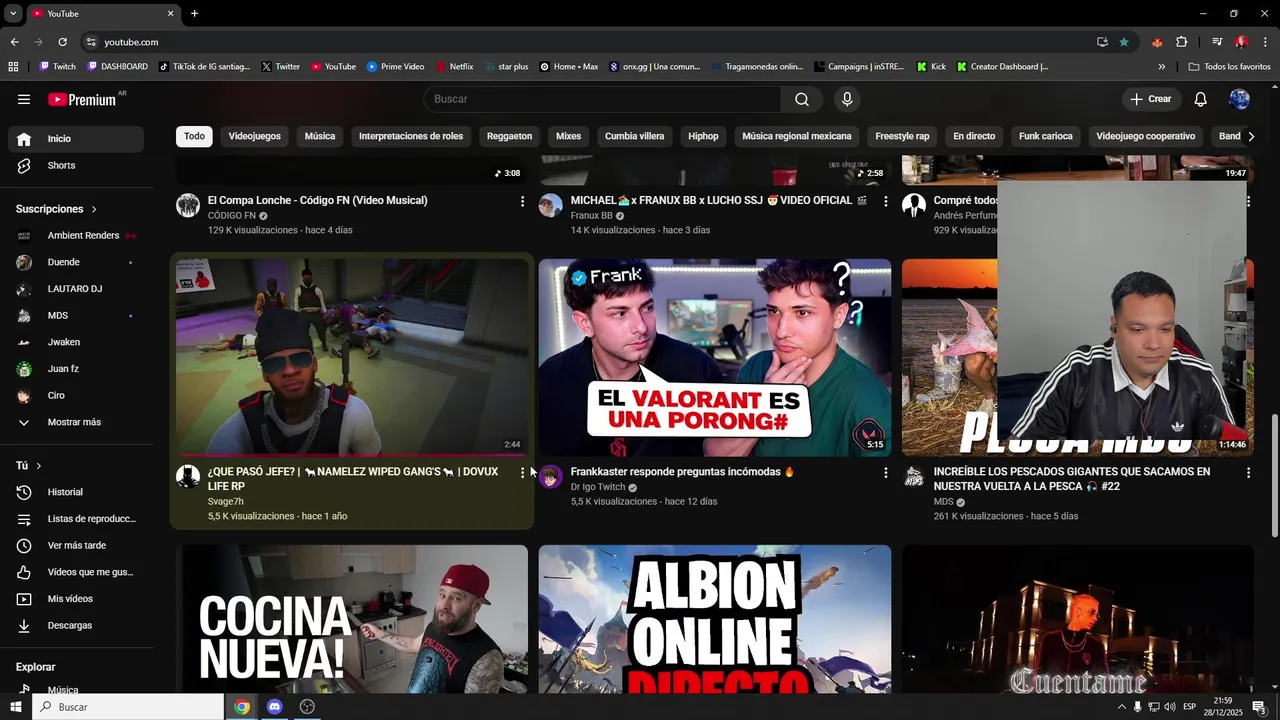Open the Ambient Renders subscription
The image size is (1280, 720).
77,236
